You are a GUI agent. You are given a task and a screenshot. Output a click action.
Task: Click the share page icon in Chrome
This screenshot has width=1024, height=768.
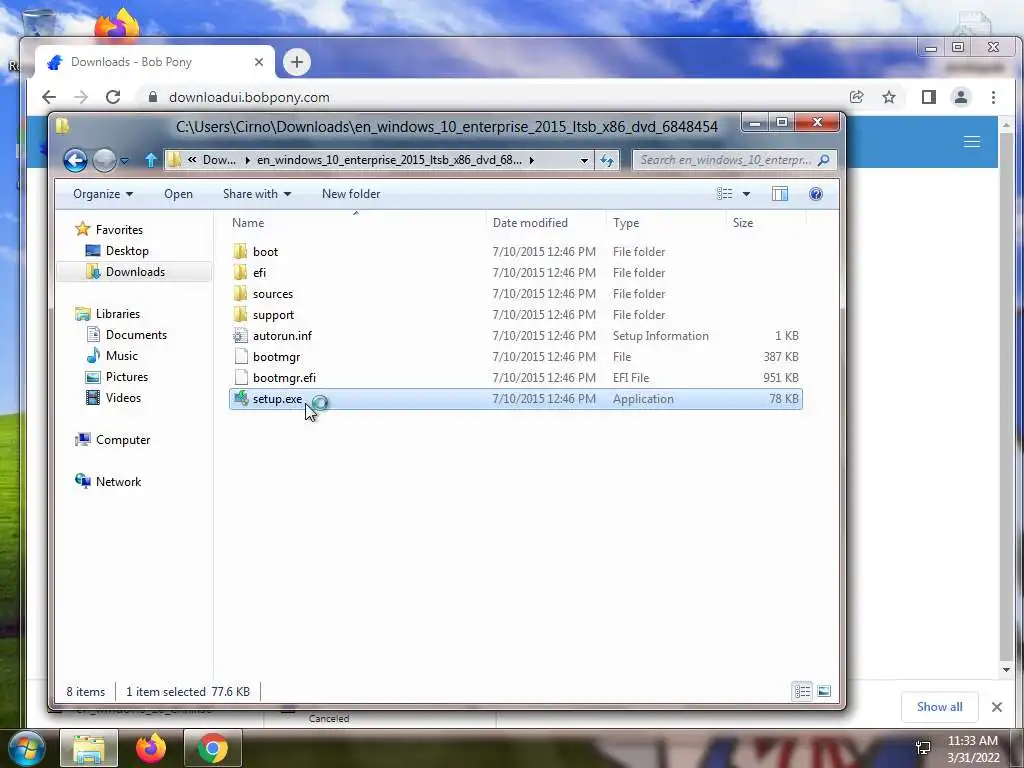[856, 97]
